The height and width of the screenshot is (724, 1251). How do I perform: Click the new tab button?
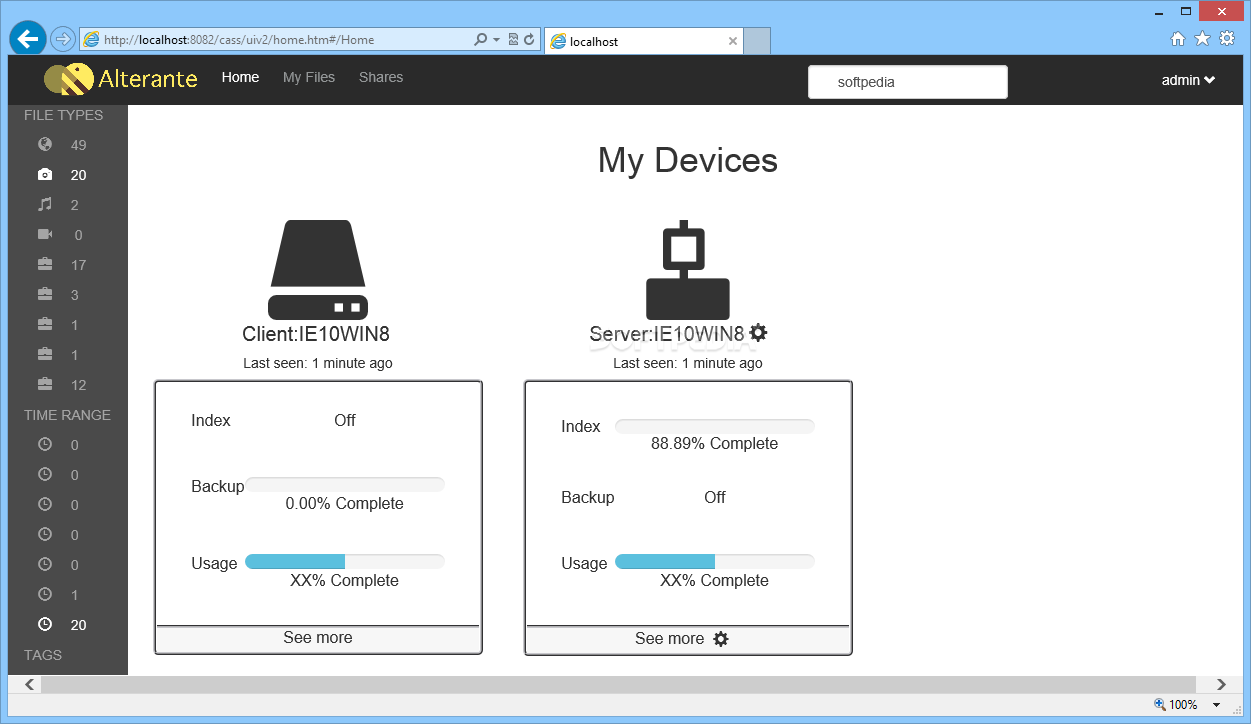point(758,41)
